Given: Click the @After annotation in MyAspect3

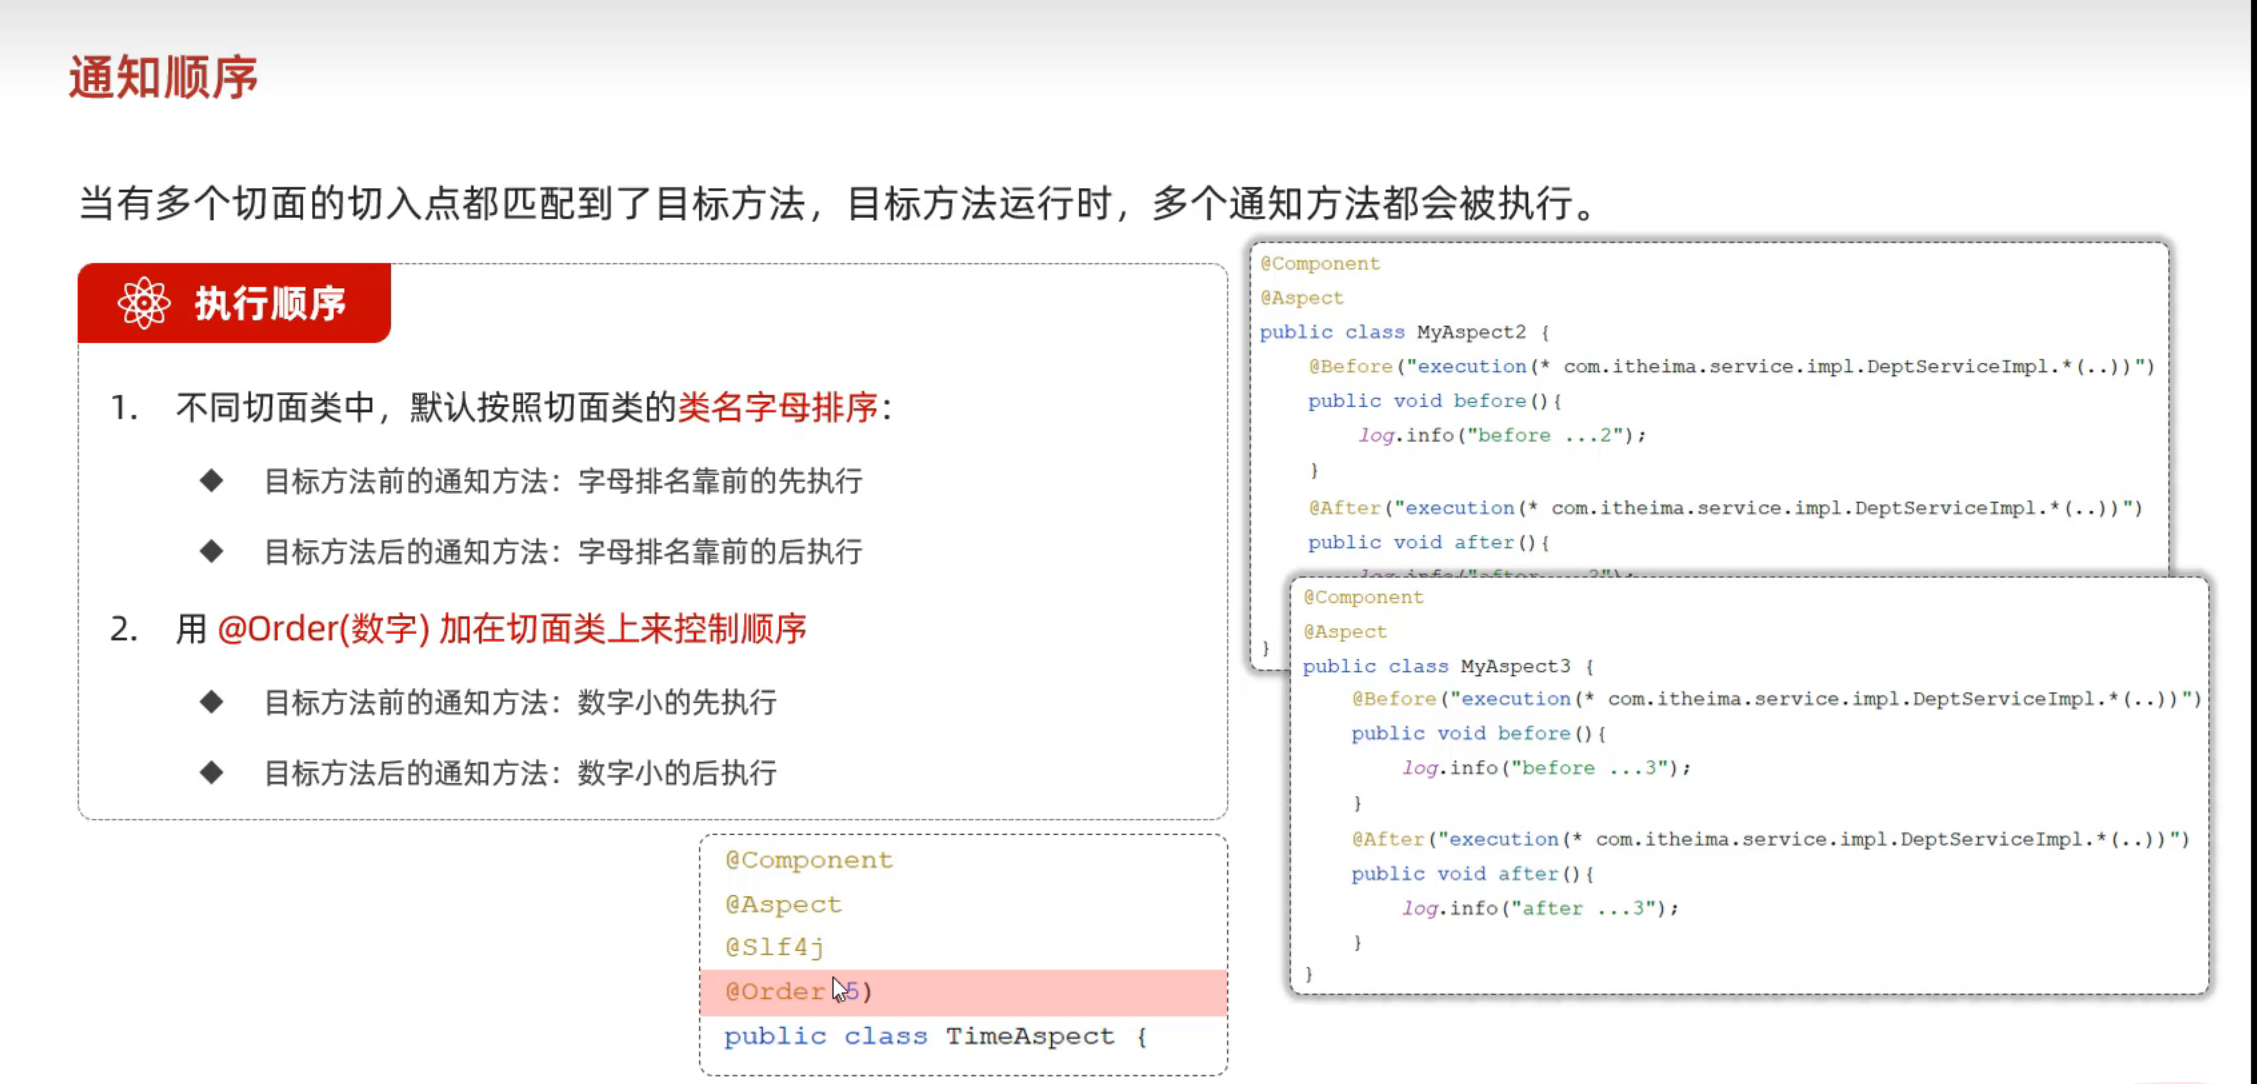Looking at the screenshot, I should click(x=1387, y=840).
